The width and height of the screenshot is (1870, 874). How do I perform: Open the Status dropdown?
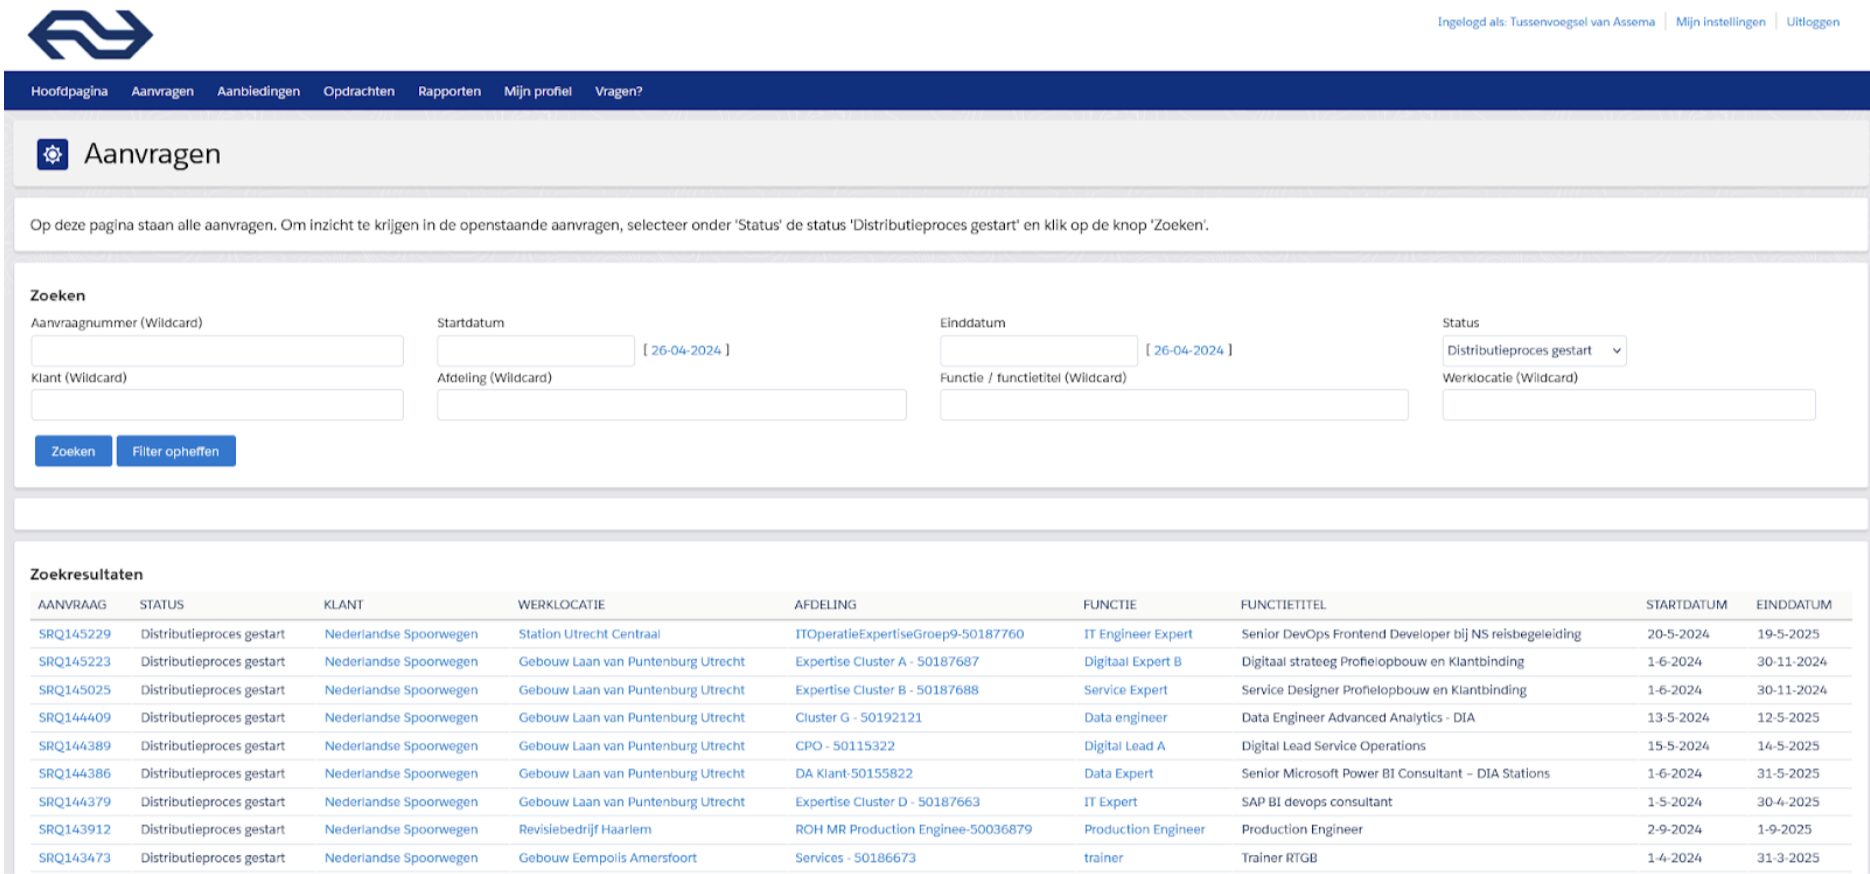click(x=1534, y=351)
